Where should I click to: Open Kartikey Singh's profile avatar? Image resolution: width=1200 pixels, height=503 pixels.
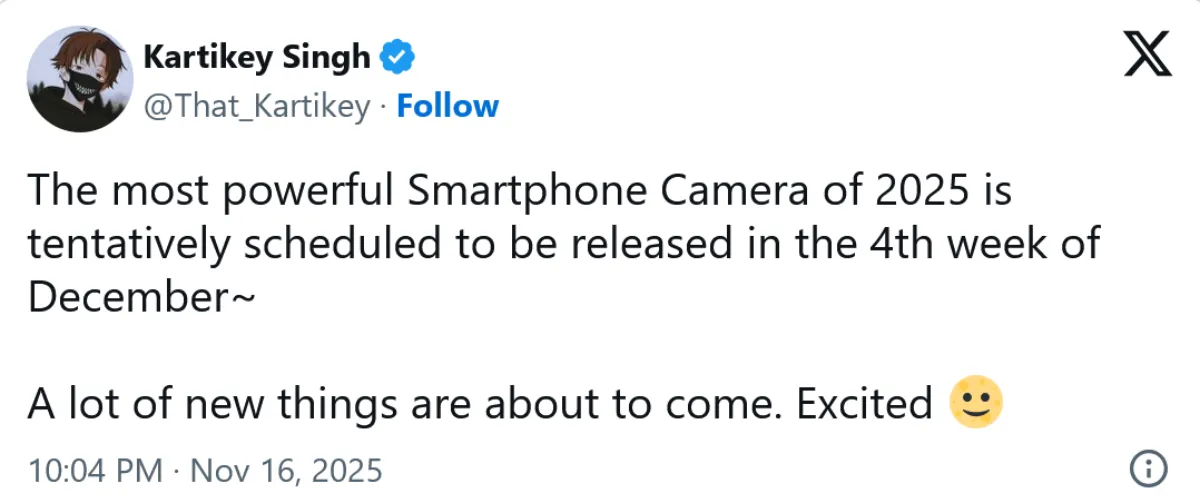point(79,79)
